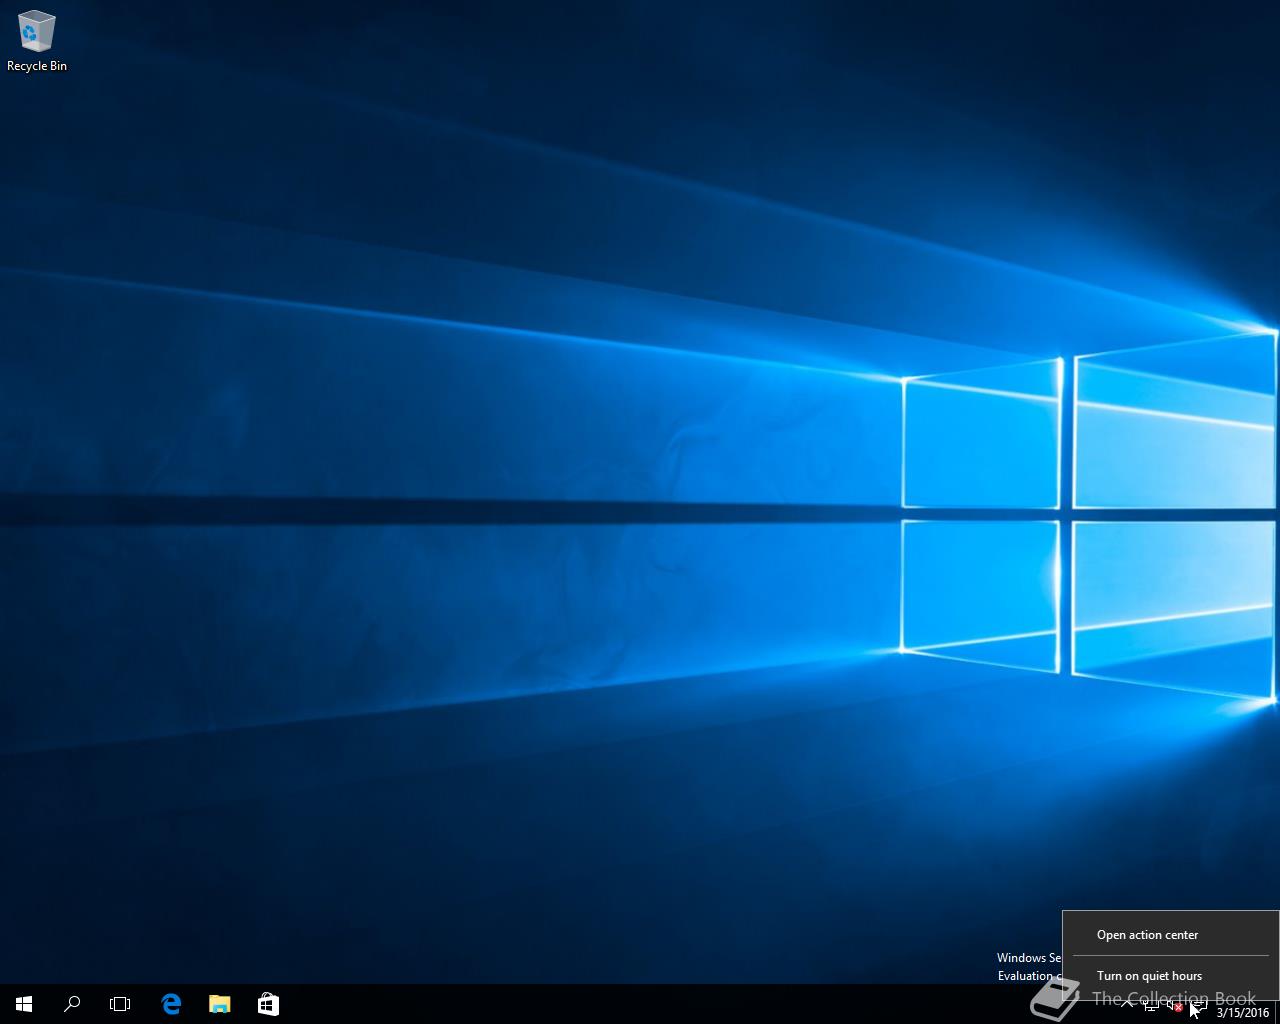Viewport: 1280px width, 1024px height.
Task: Click the 3/15/2016 date in the taskbar
Action: 1243,1012
